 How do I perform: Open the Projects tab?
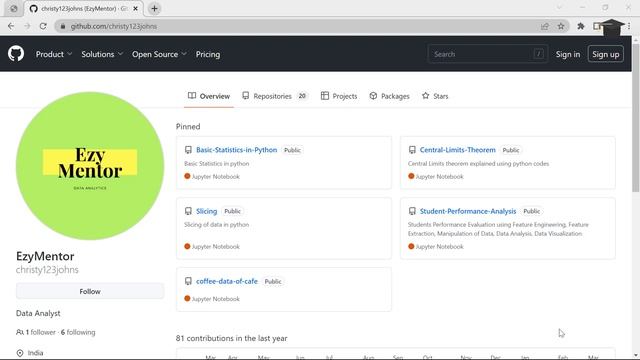click(x=339, y=96)
